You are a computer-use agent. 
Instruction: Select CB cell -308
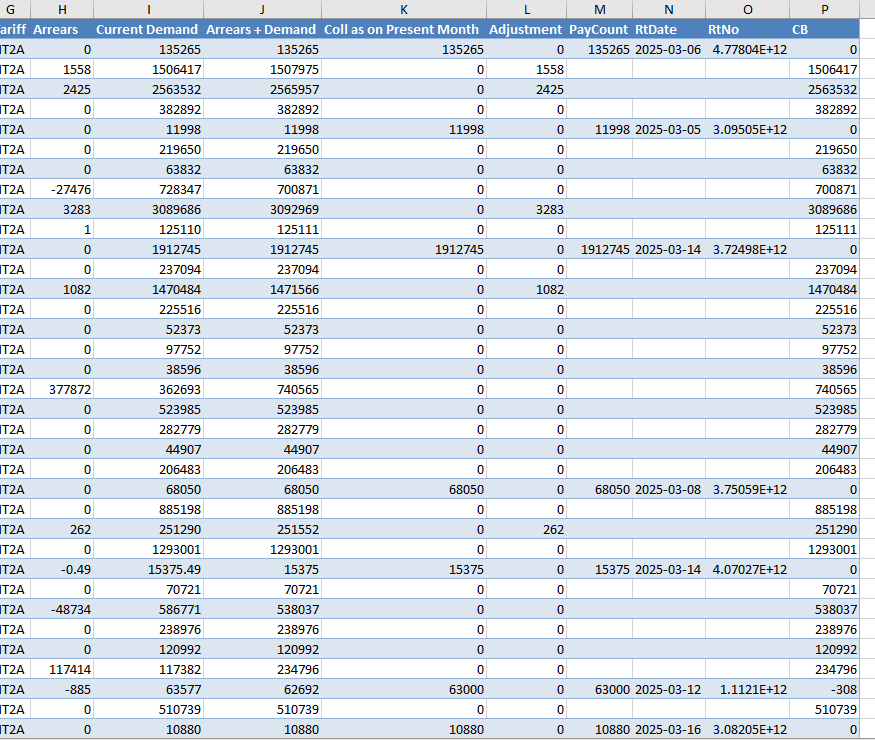point(824,690)
